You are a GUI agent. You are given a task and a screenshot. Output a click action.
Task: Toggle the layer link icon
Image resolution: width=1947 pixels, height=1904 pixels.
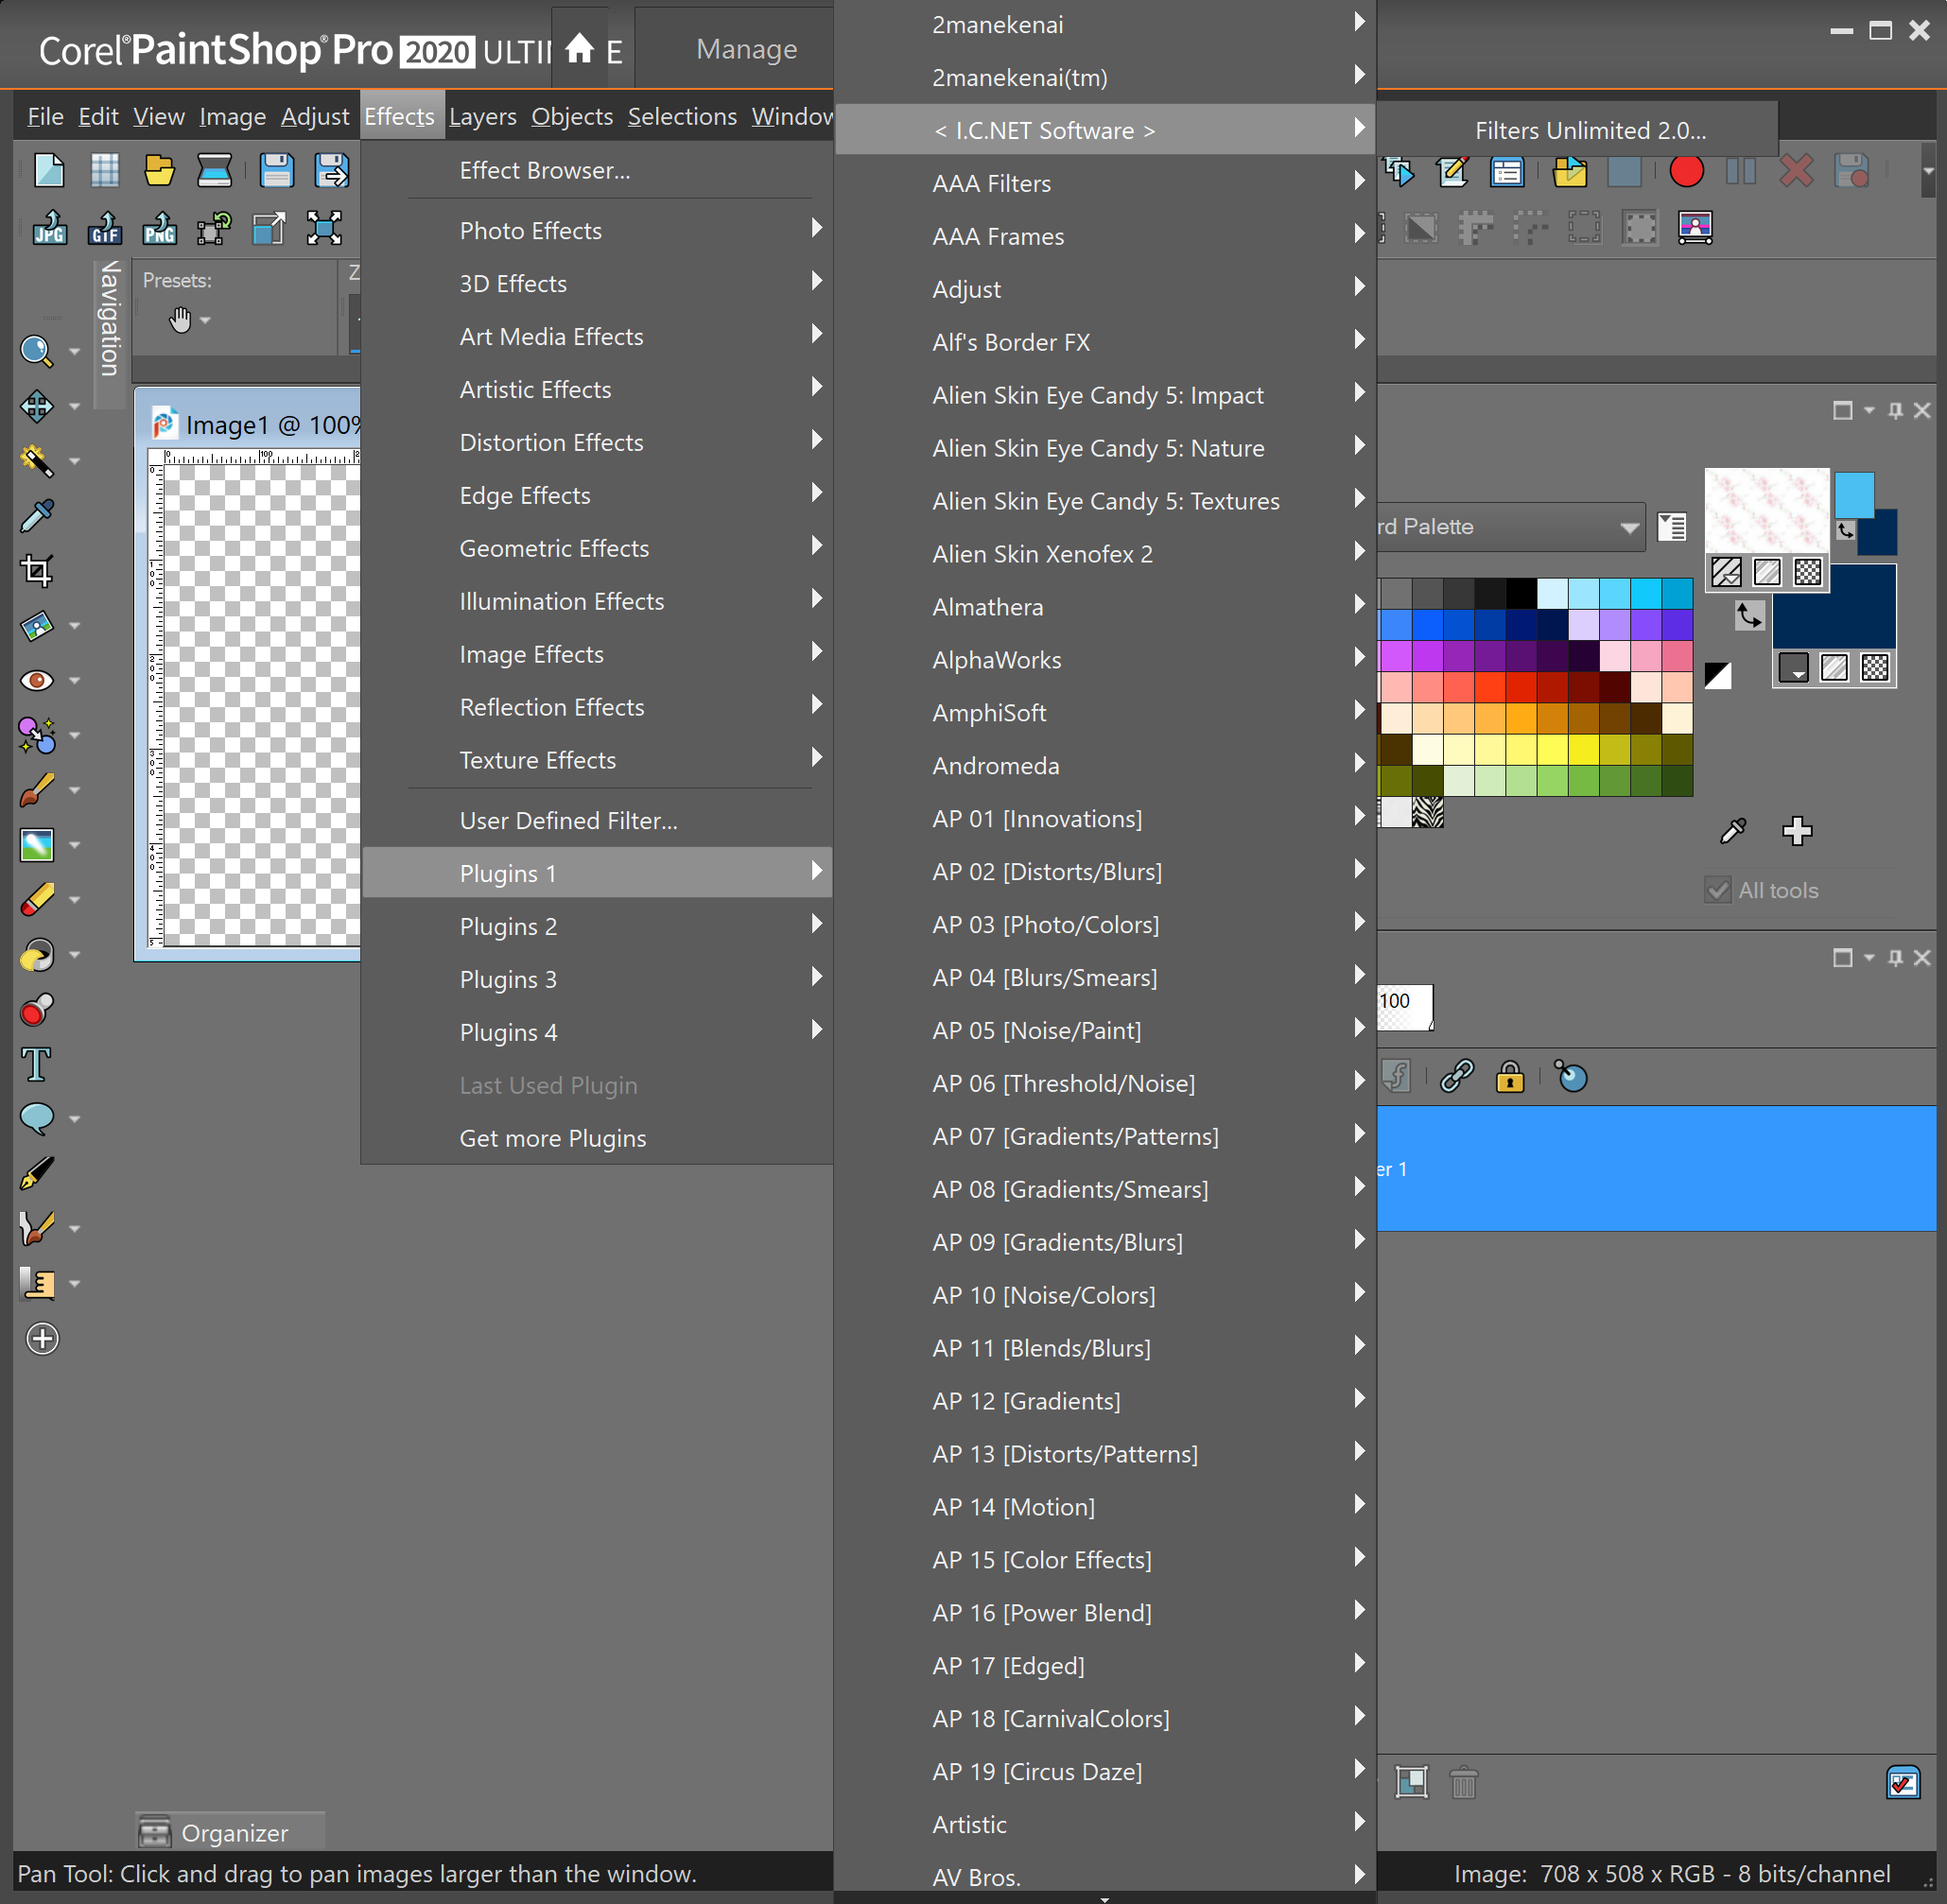(x=1456, y=1077)
